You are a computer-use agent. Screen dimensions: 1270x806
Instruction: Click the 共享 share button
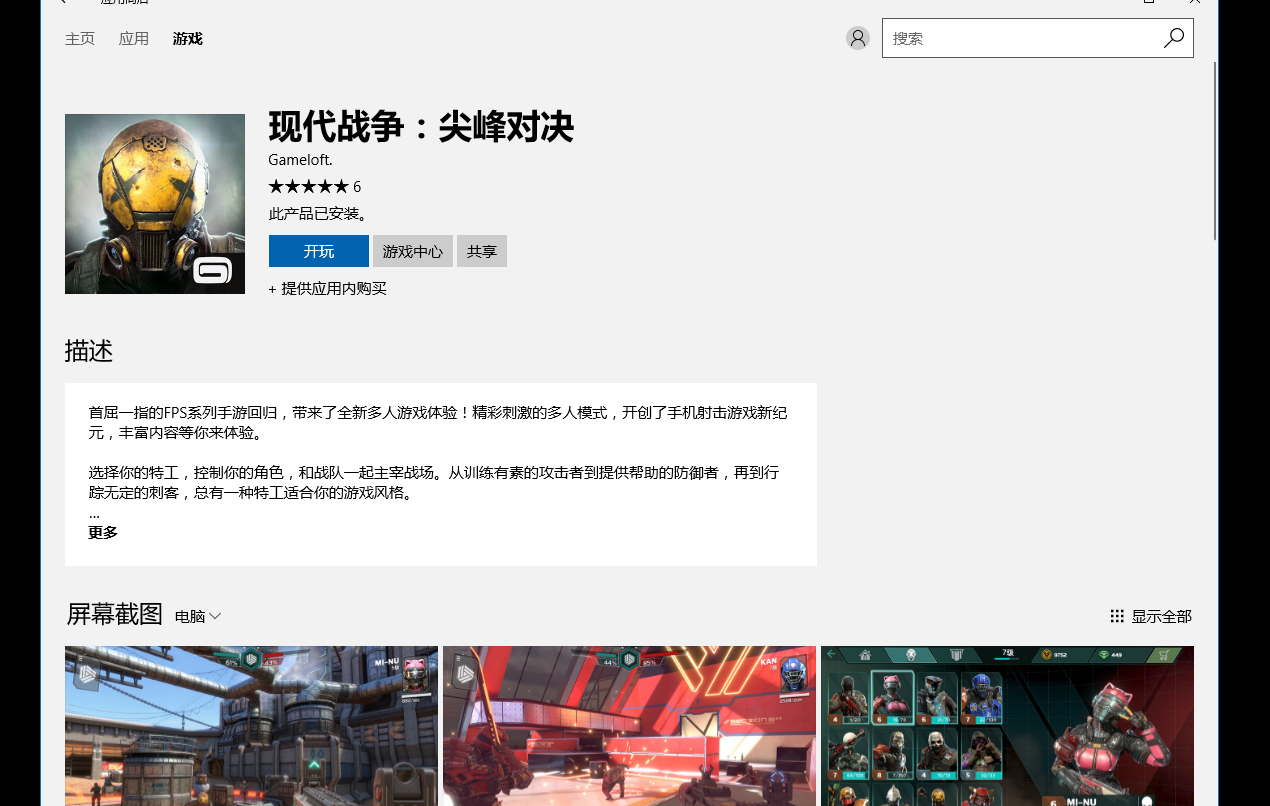pyautogui.click(x=482, y=251)
